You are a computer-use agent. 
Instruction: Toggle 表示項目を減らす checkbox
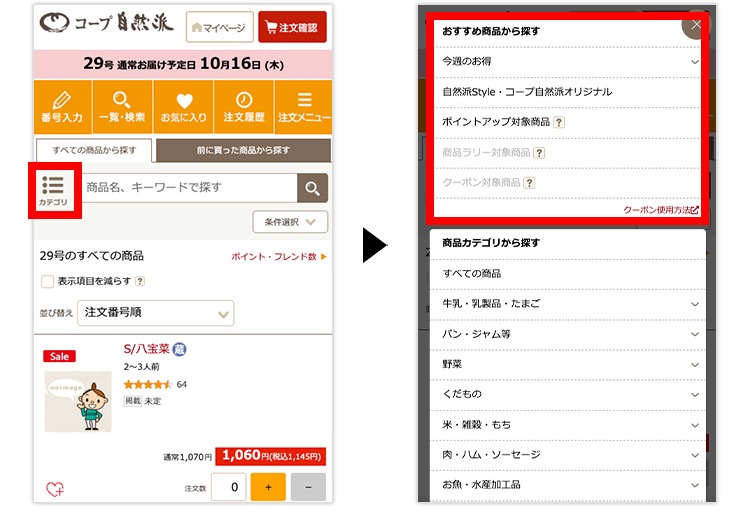[47, 282]
